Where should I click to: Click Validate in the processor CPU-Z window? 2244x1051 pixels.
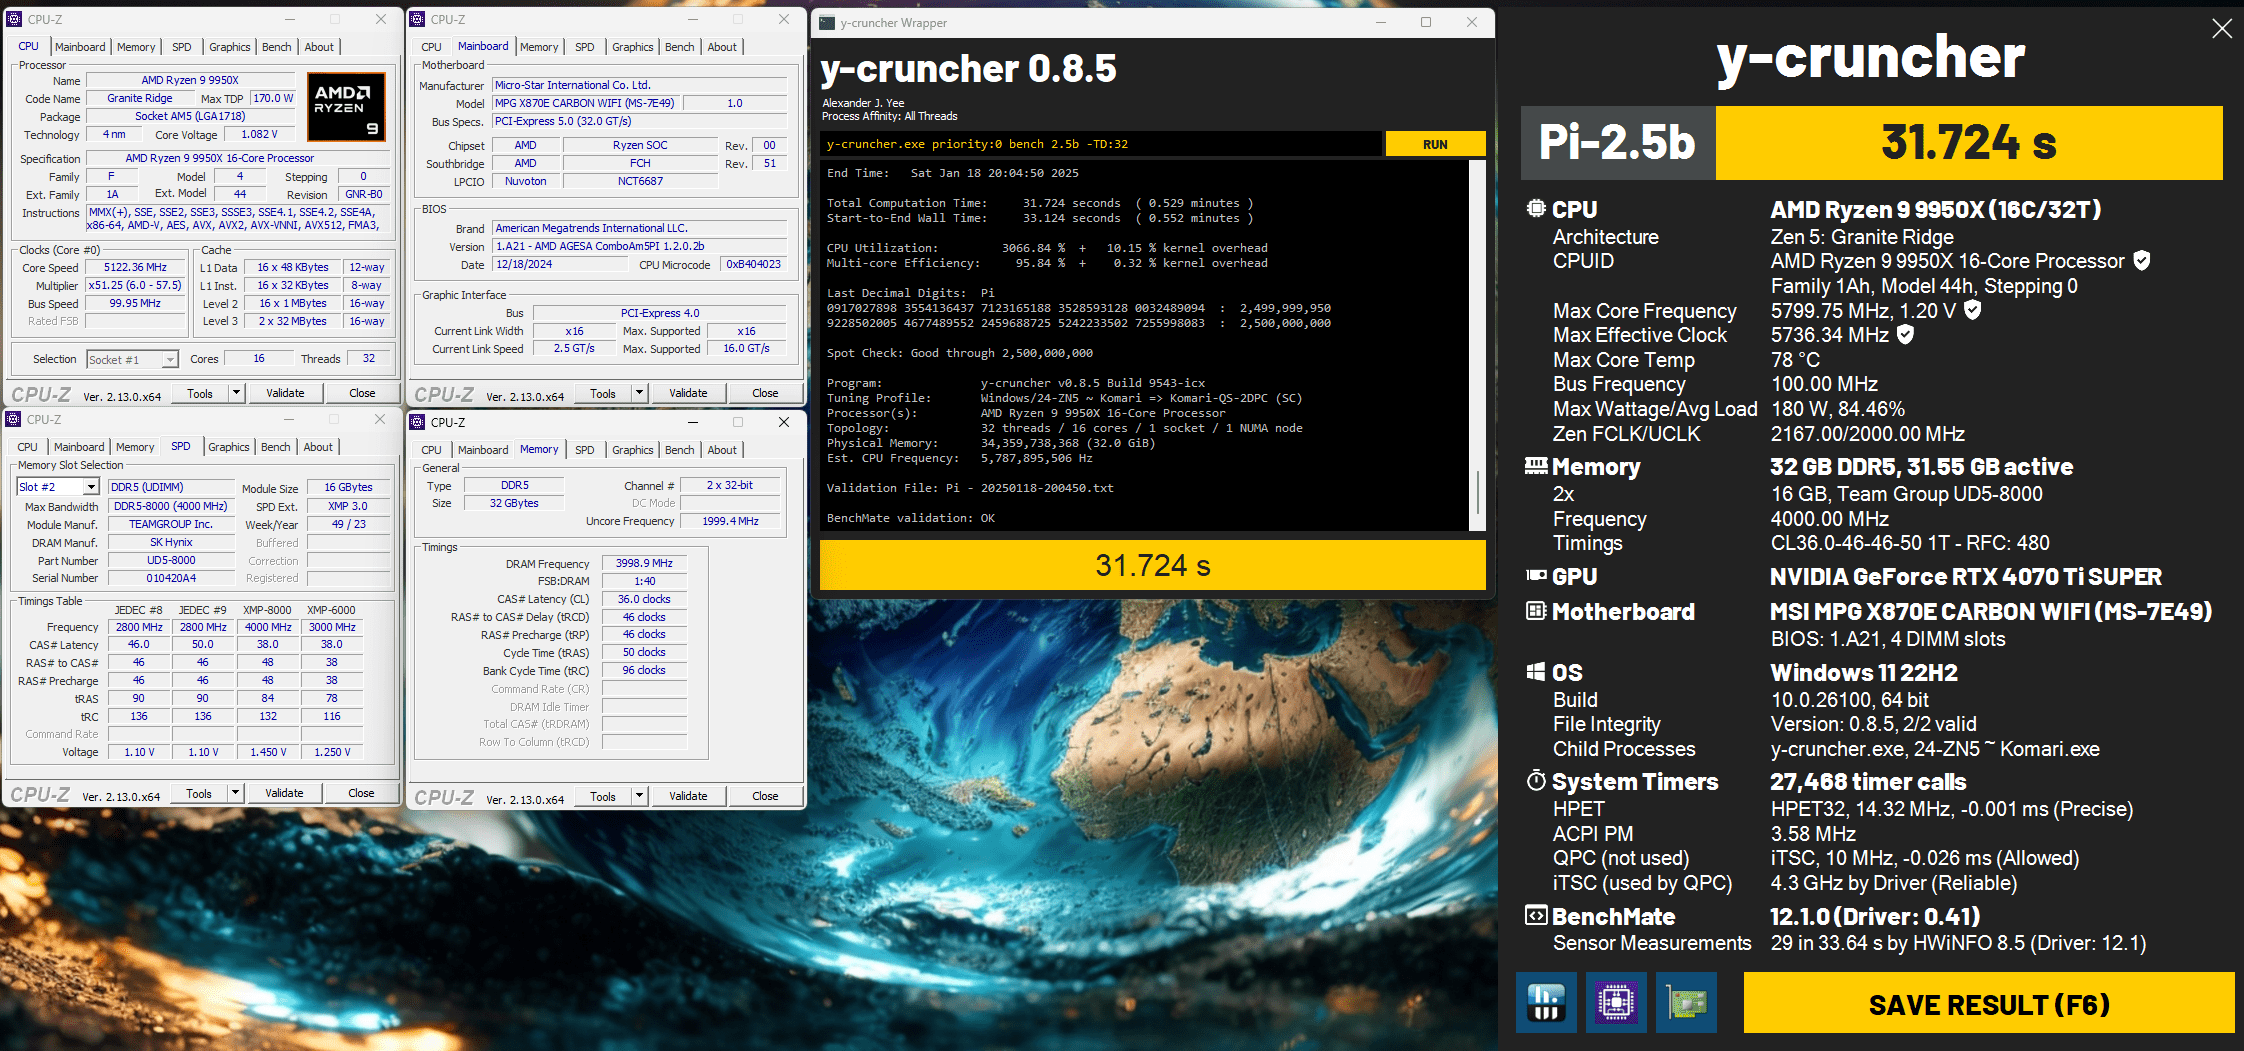(285, 393)
